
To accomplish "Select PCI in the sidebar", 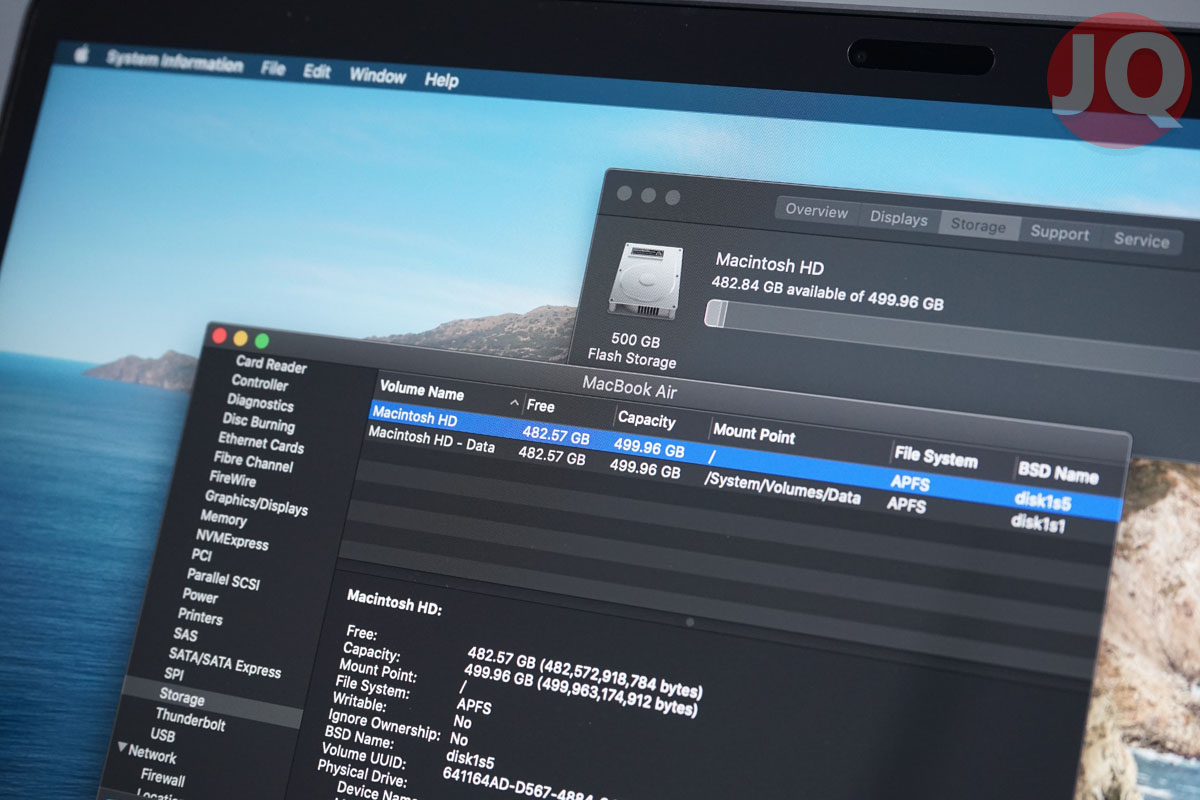I will pos(201,554).
